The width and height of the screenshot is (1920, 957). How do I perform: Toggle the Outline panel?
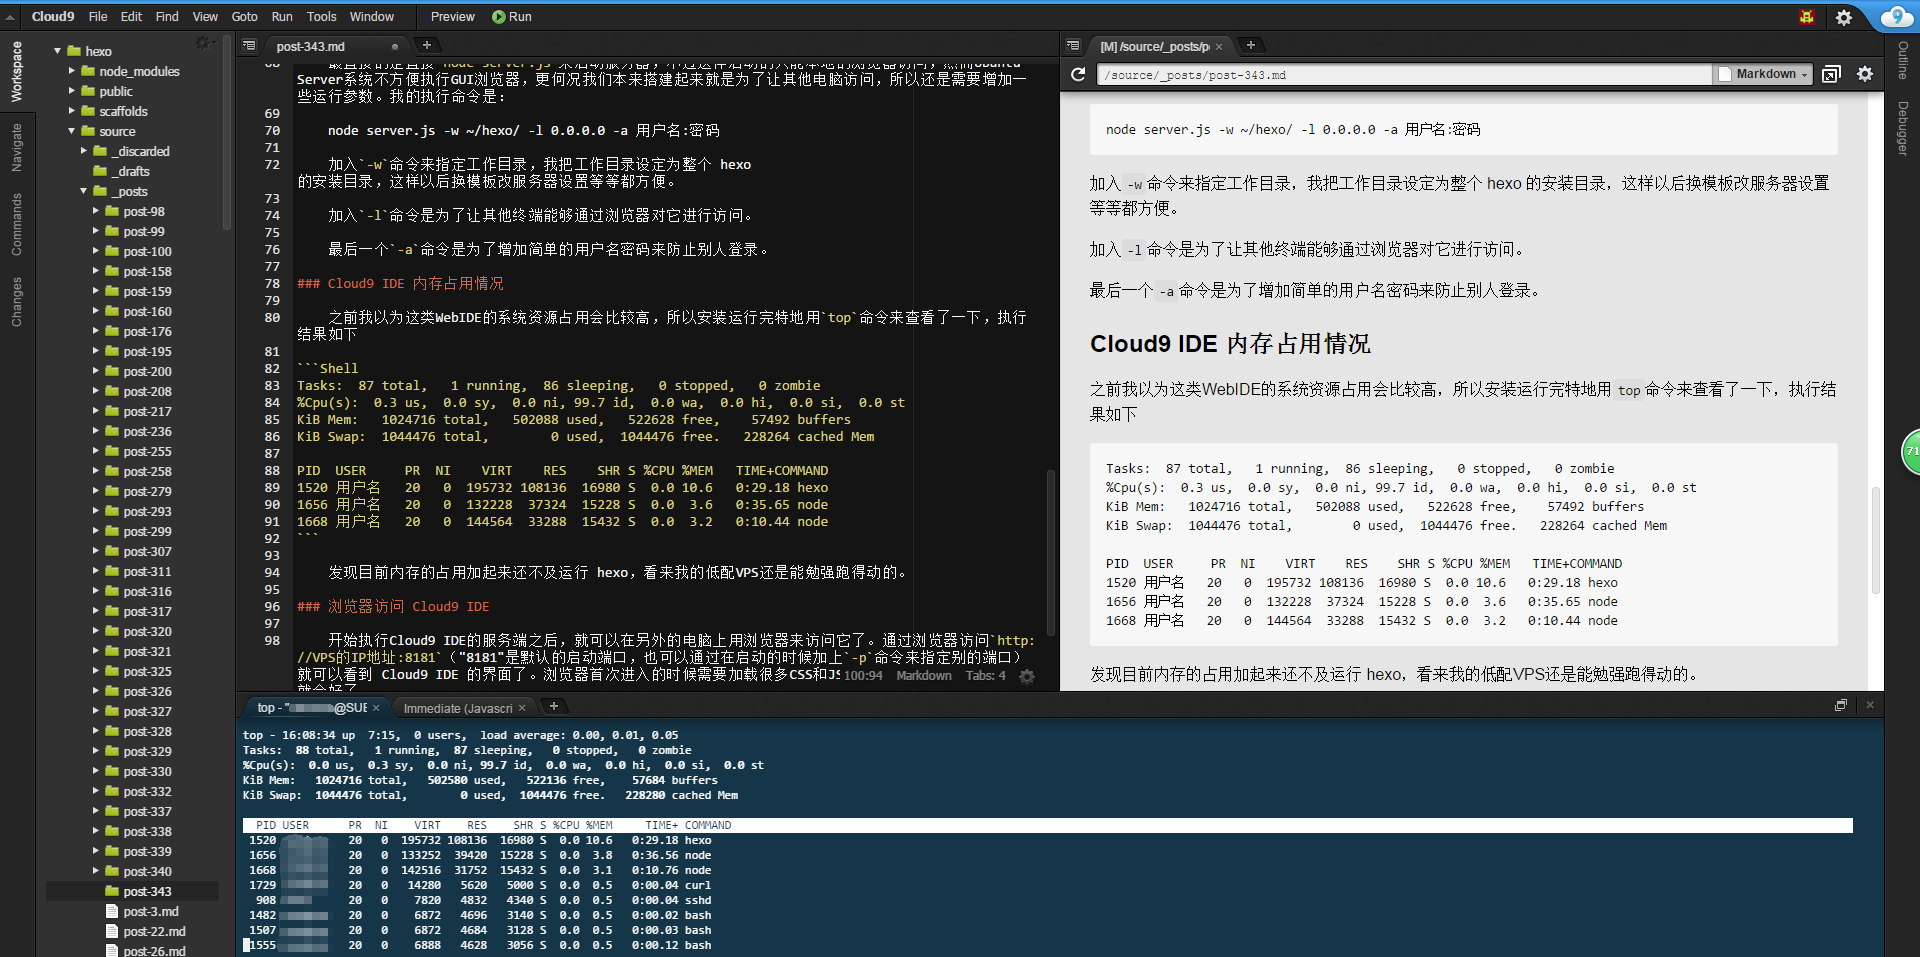point(1903,60)
